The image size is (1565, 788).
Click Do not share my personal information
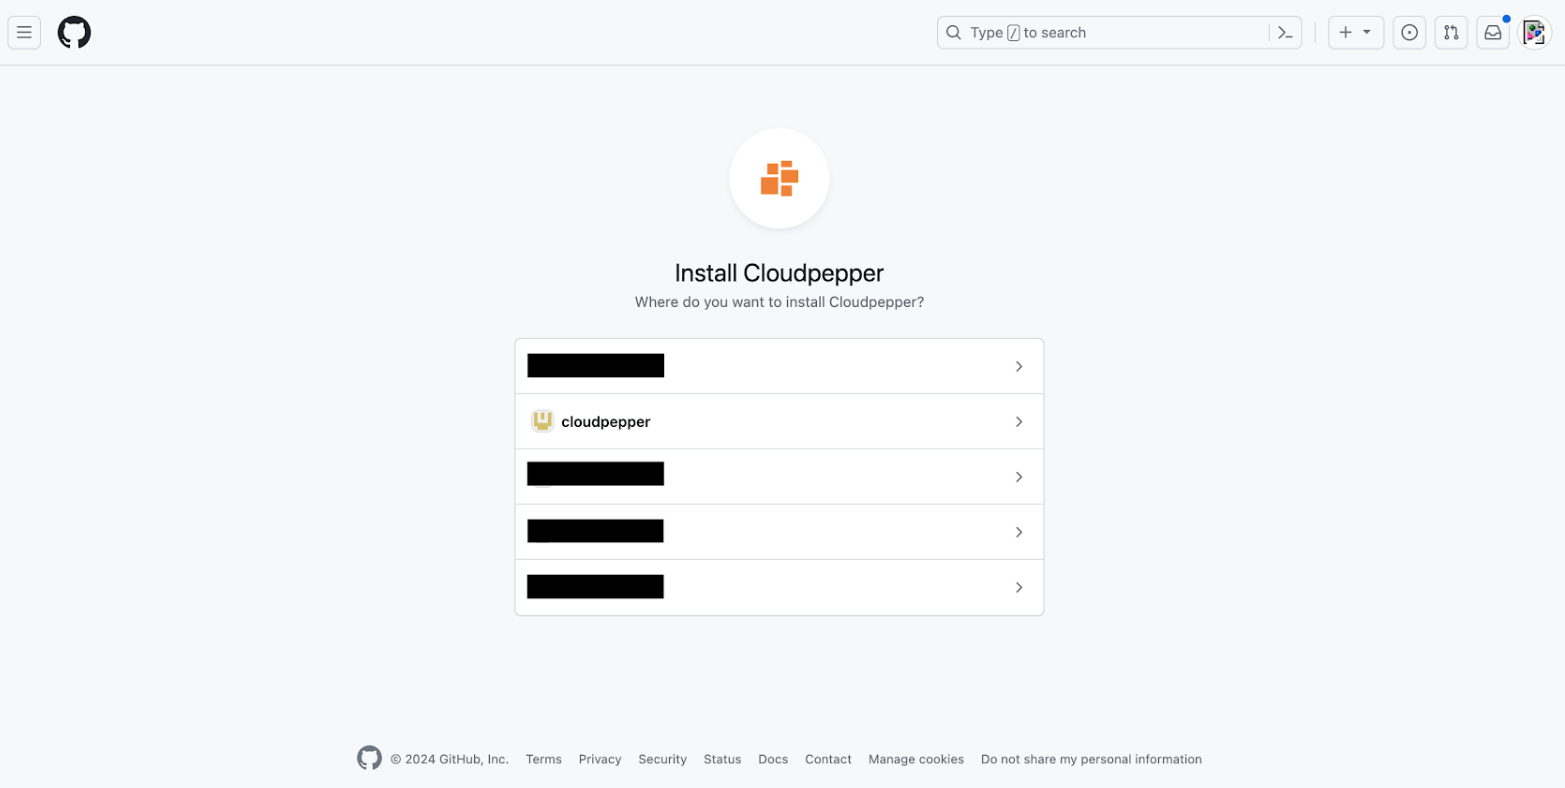1090,759
